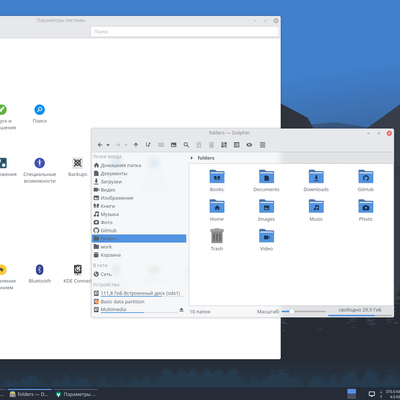Screen dimensions: 400x400
Task: Open Книги in Places panel
Action: 139,206
